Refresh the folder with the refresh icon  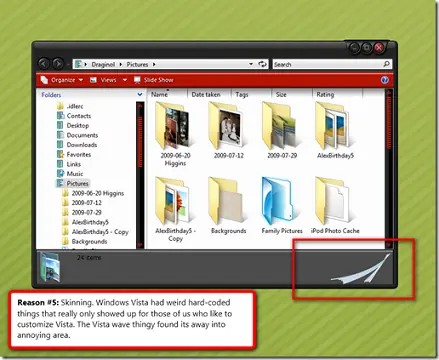(x=262, y=64)
